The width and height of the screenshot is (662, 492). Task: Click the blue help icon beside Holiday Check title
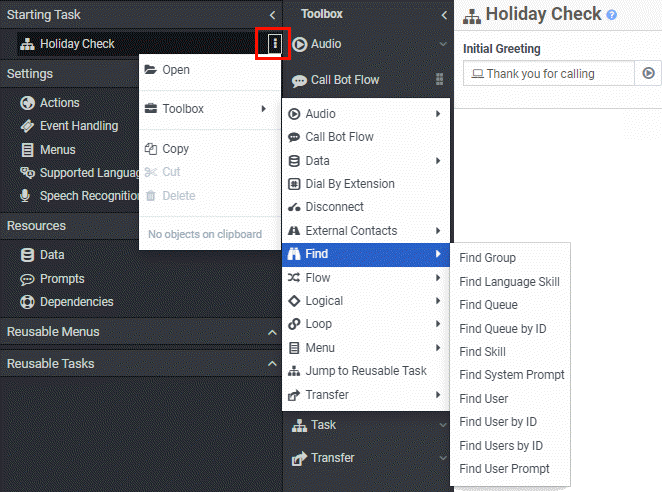click(x=611, y=15)
